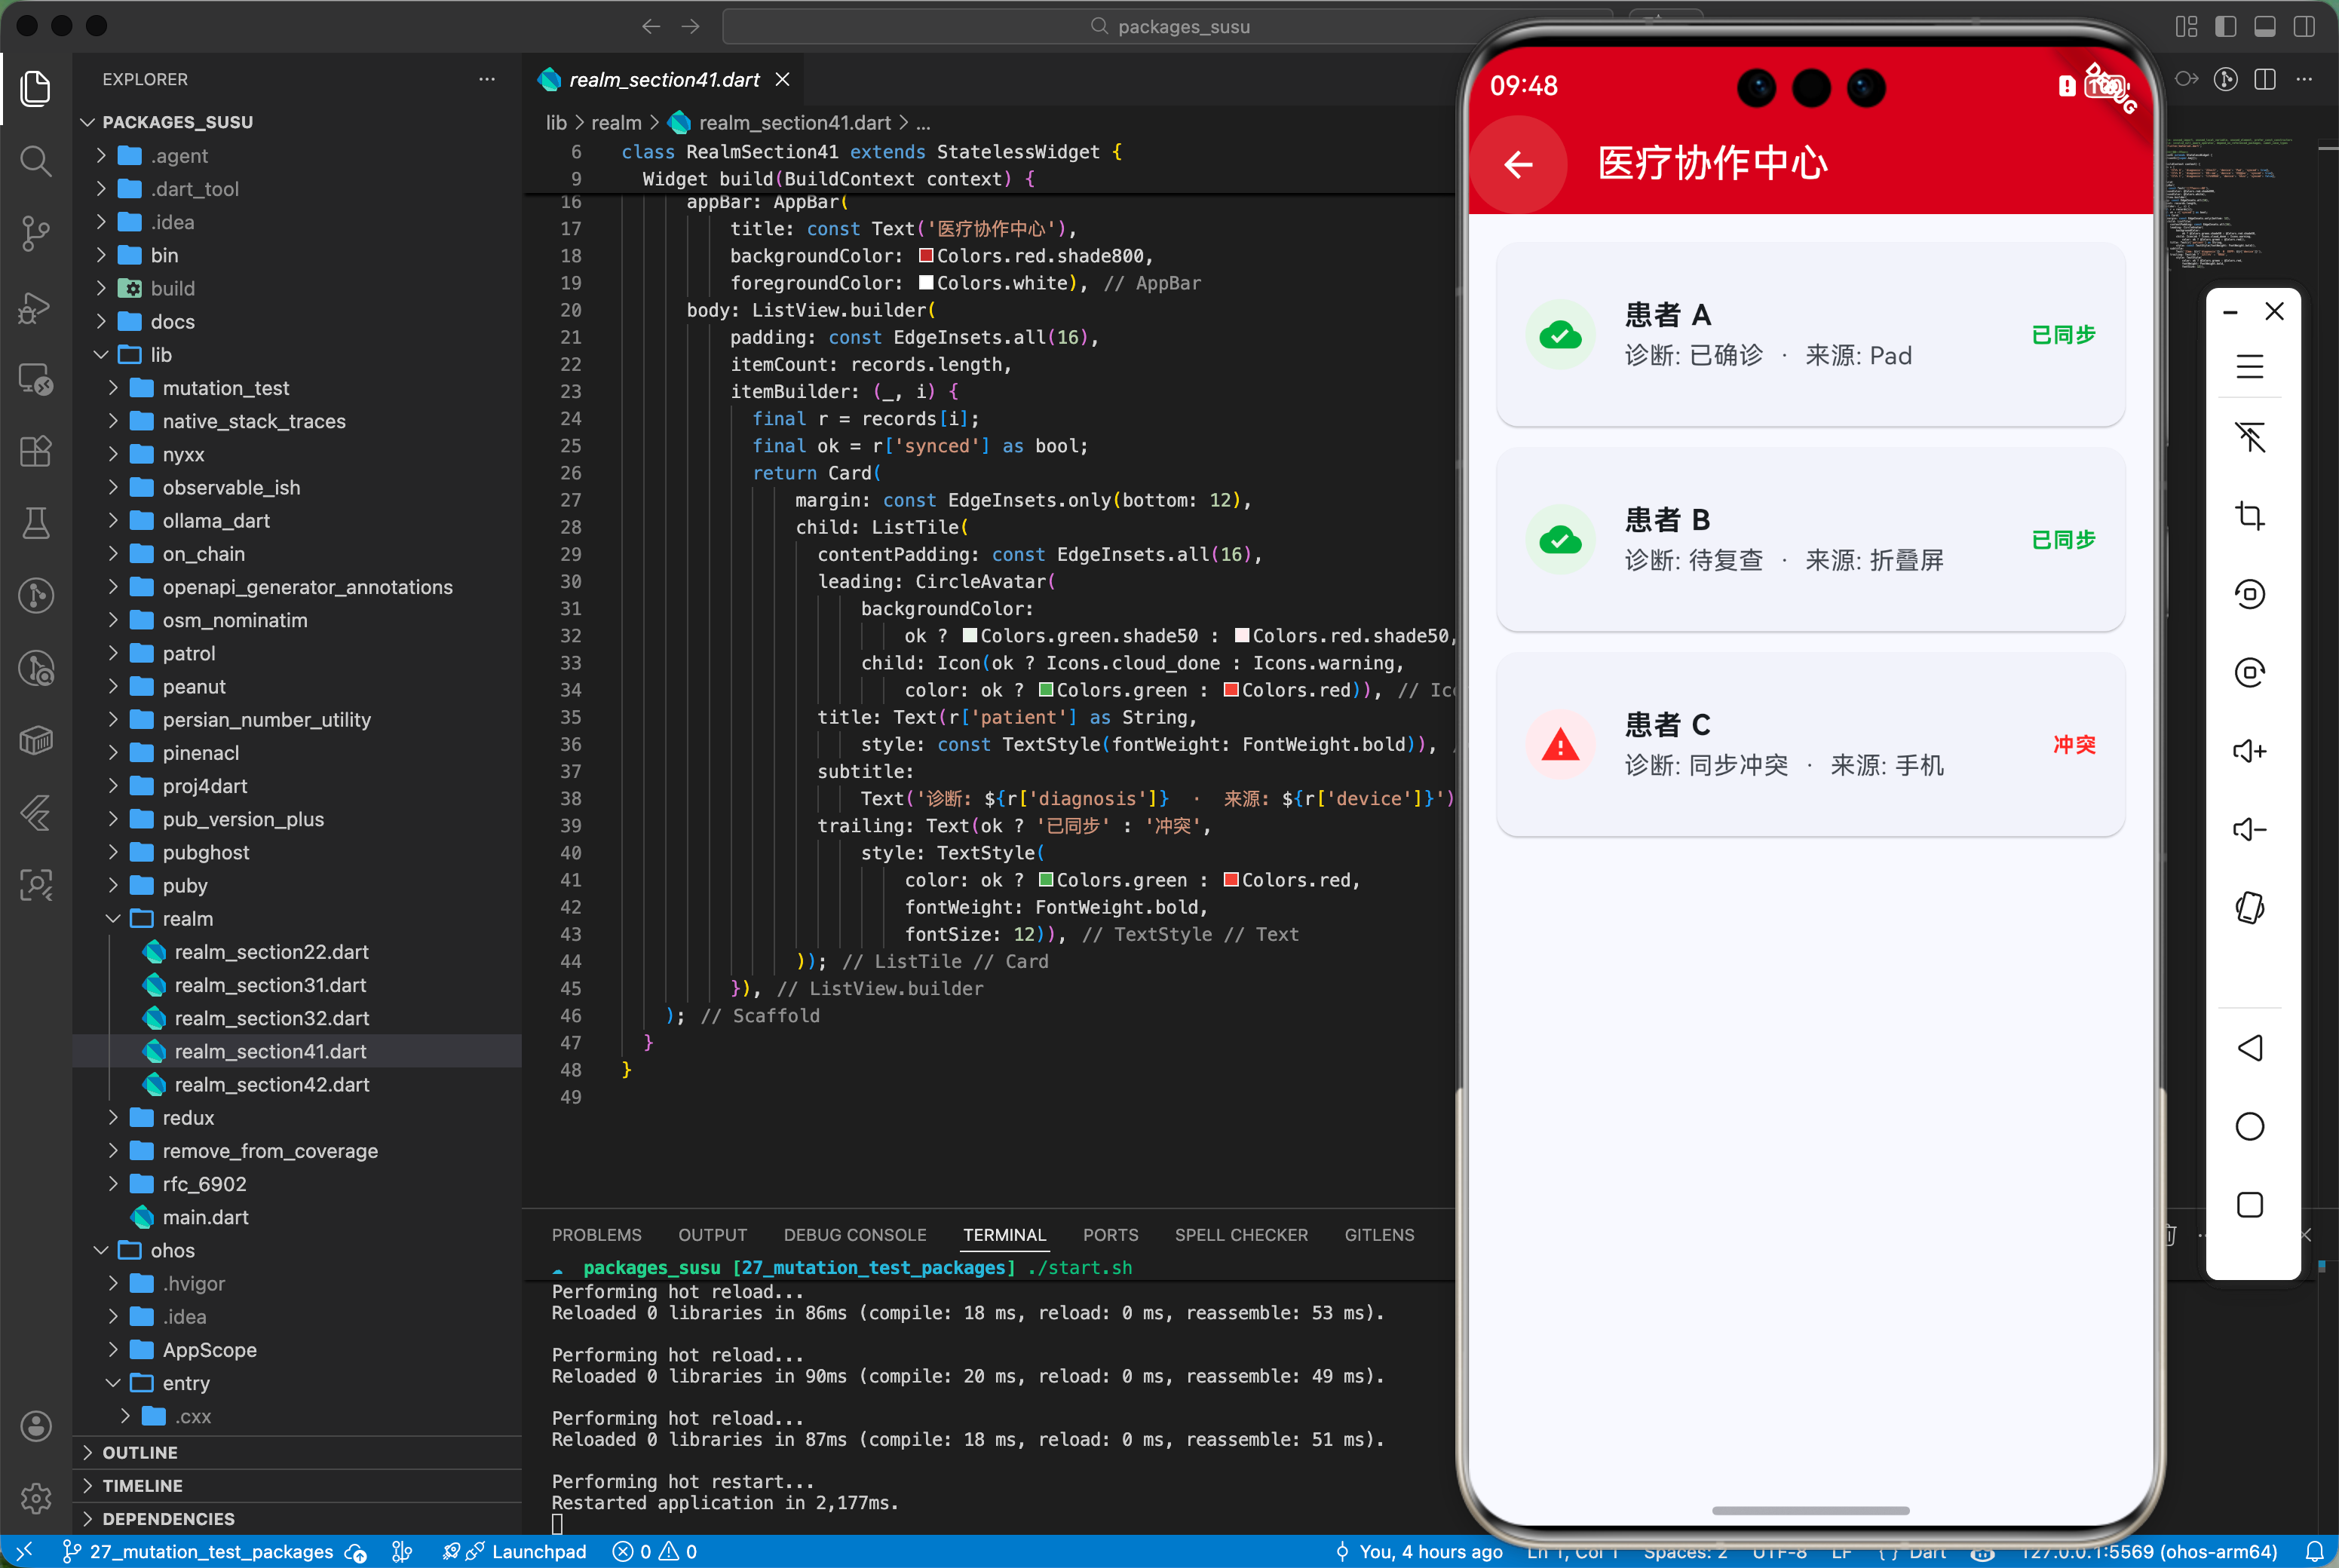Click the Colors.red.shade800 color swatch

coord(926,256)
